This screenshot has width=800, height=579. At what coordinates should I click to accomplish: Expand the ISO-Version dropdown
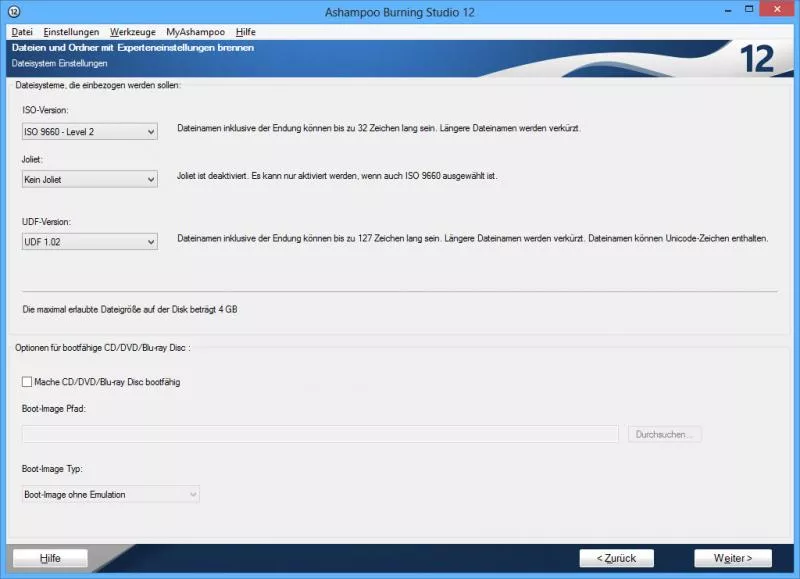pyautogui.click(x=90, y=132)
